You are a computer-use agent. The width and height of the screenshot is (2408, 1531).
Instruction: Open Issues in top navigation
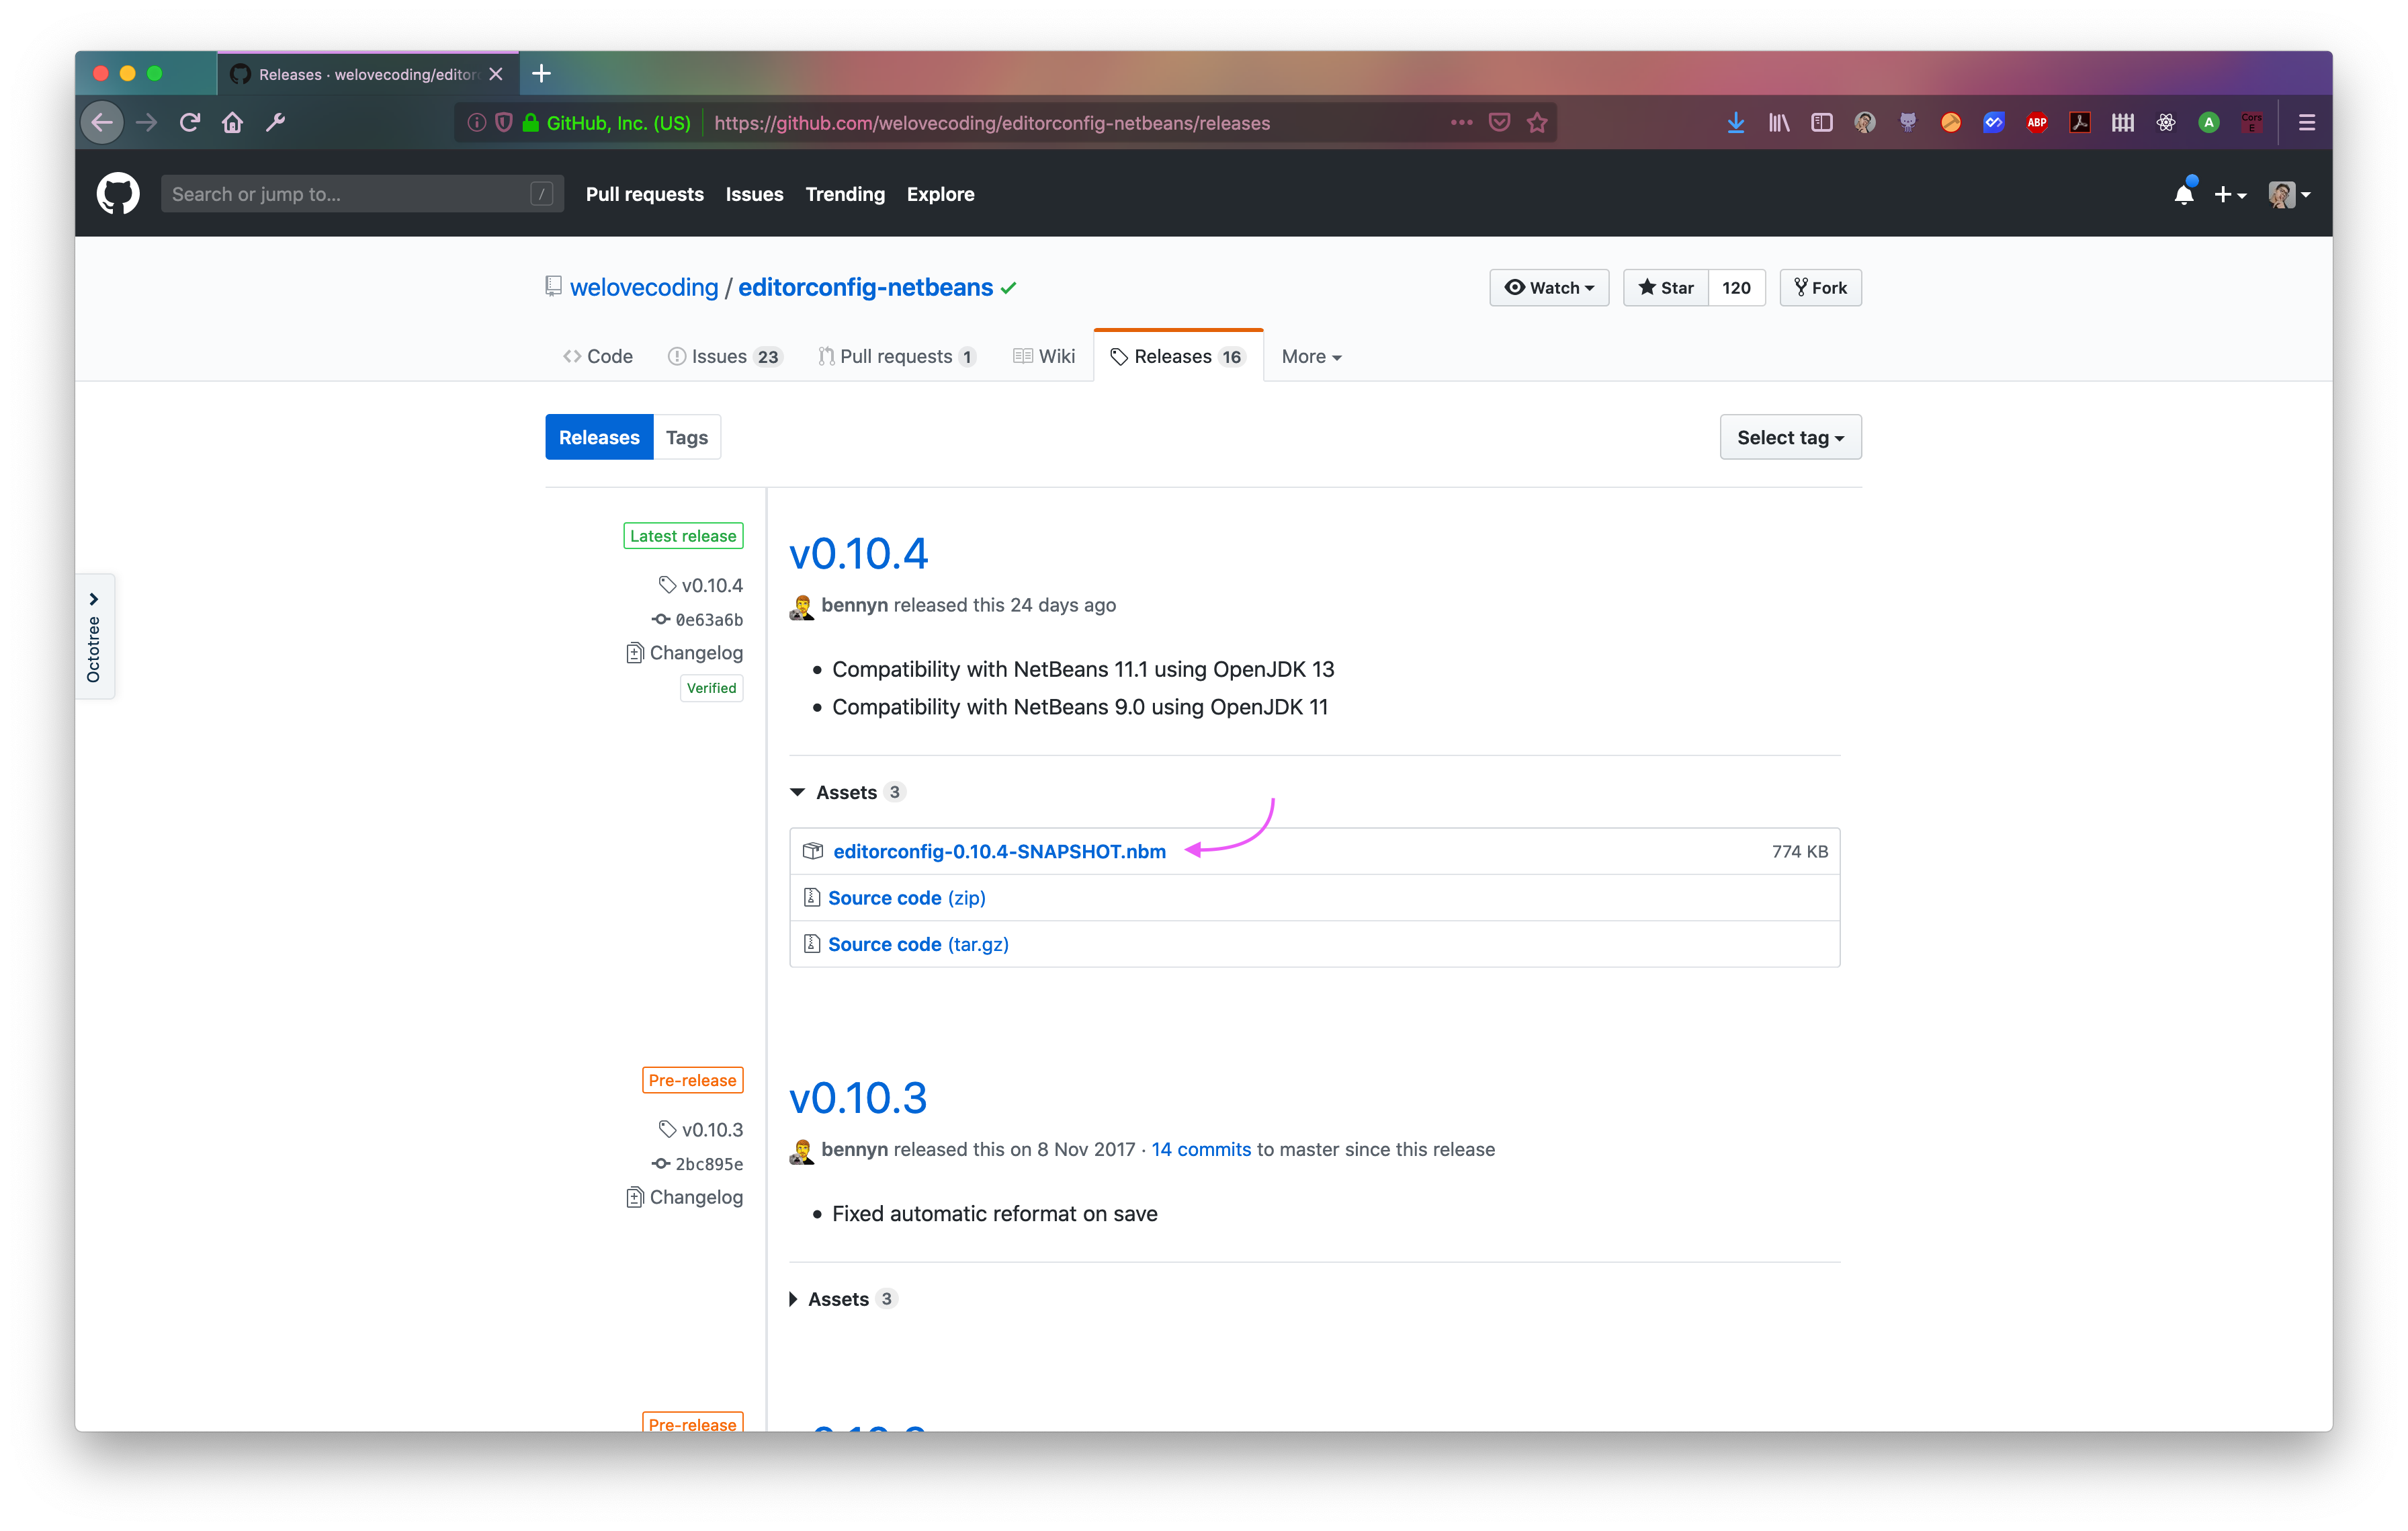754,194
